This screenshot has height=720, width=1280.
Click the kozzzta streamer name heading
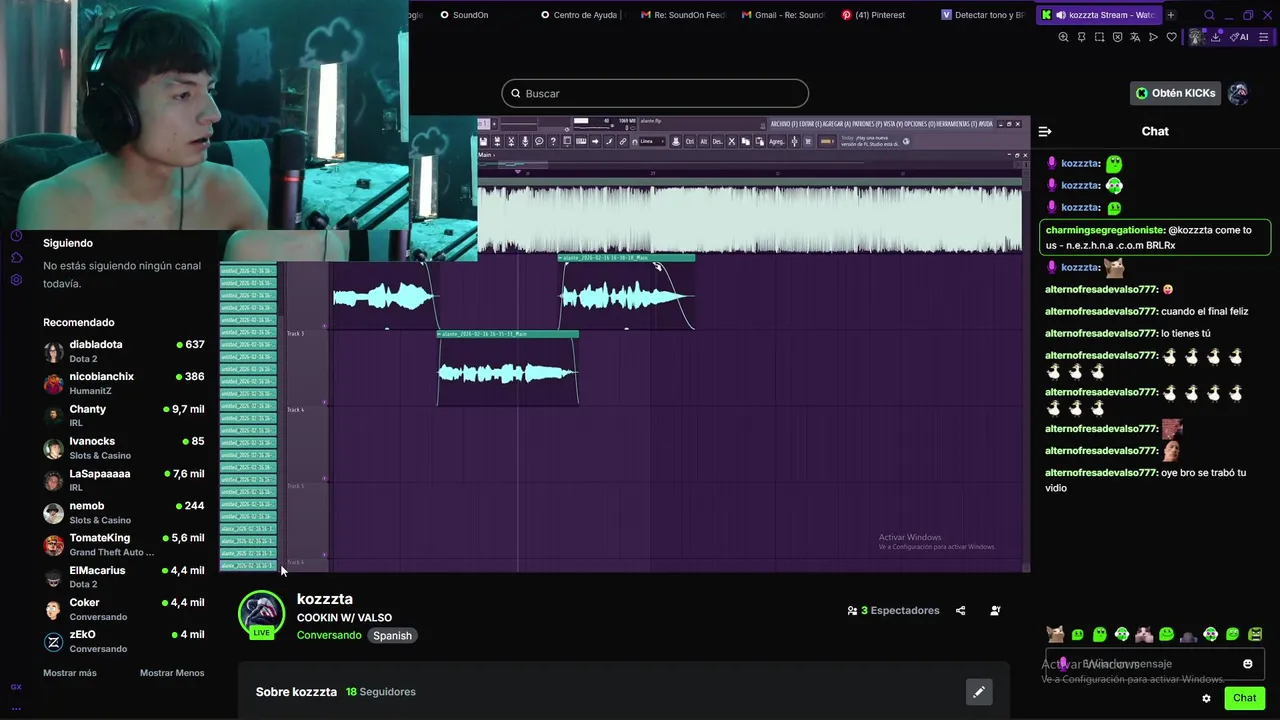click(325, 599)
